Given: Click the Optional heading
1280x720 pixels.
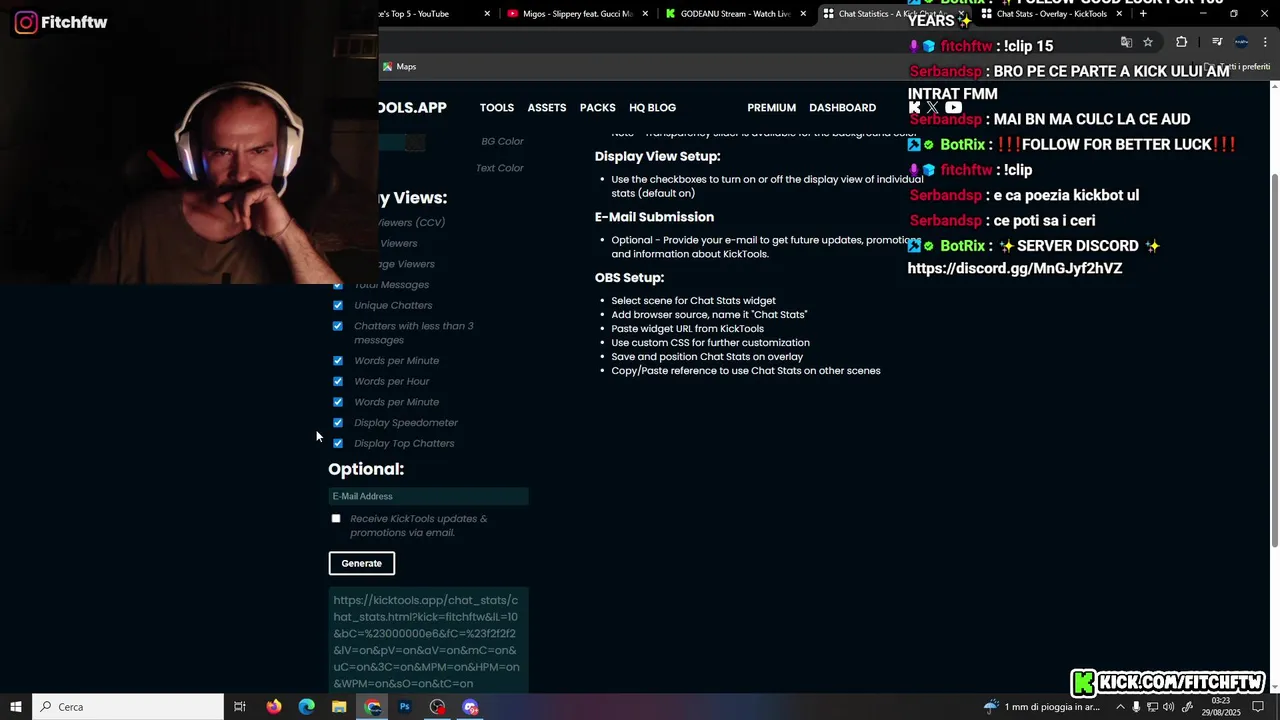Looking at the screenshot, I should 366,469.
